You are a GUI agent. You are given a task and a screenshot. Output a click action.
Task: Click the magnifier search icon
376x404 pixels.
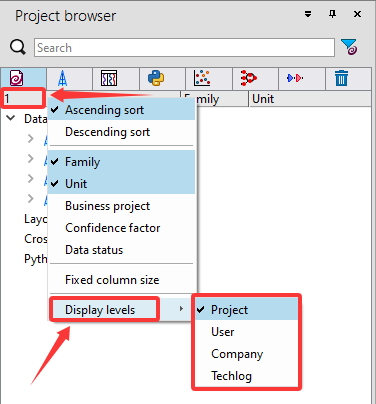tap(18, 47)
